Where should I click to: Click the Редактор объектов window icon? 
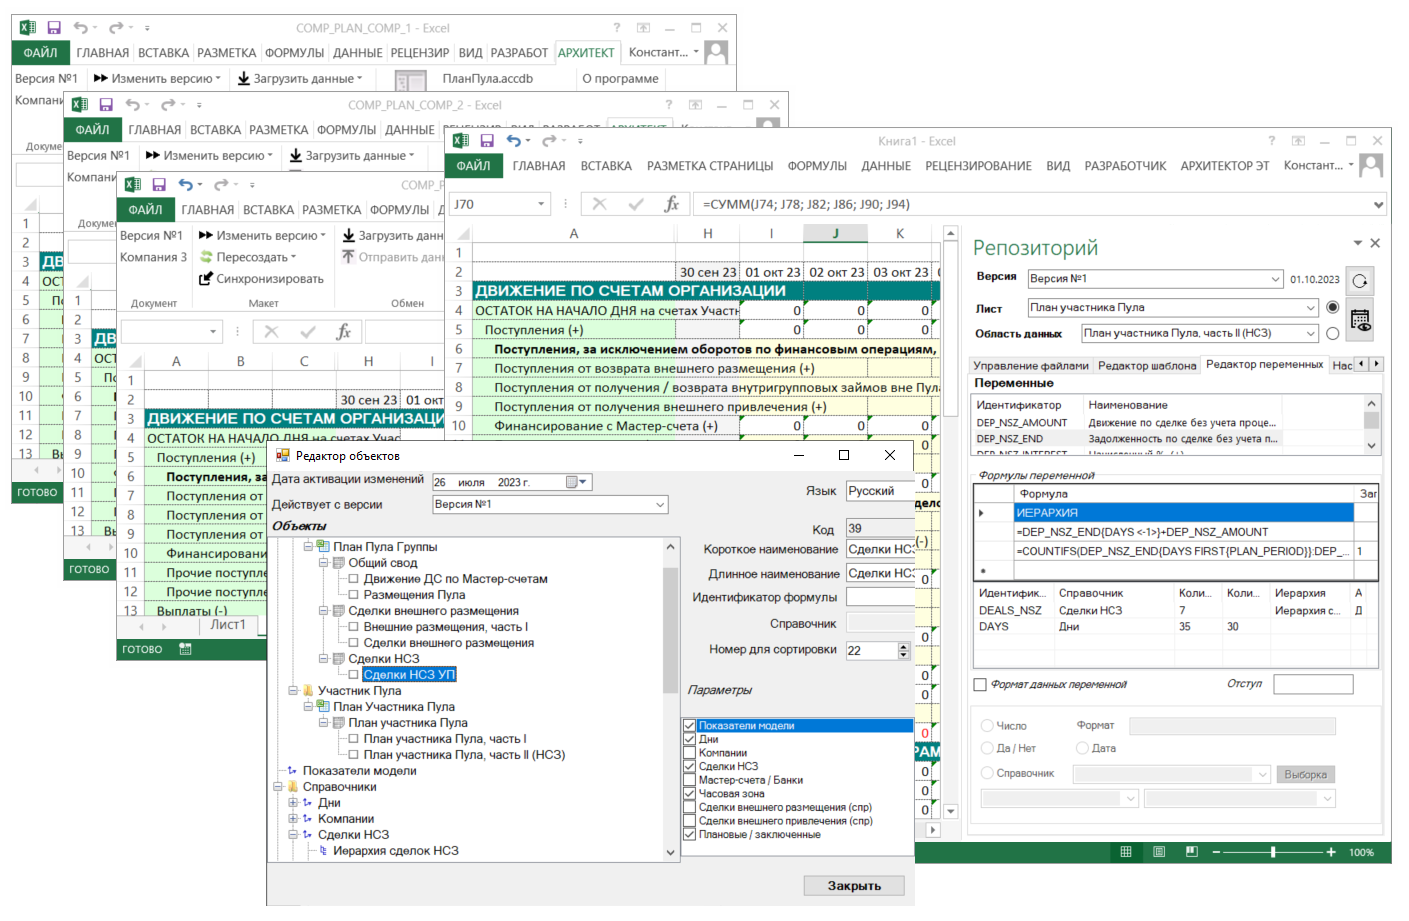point(282,455)
